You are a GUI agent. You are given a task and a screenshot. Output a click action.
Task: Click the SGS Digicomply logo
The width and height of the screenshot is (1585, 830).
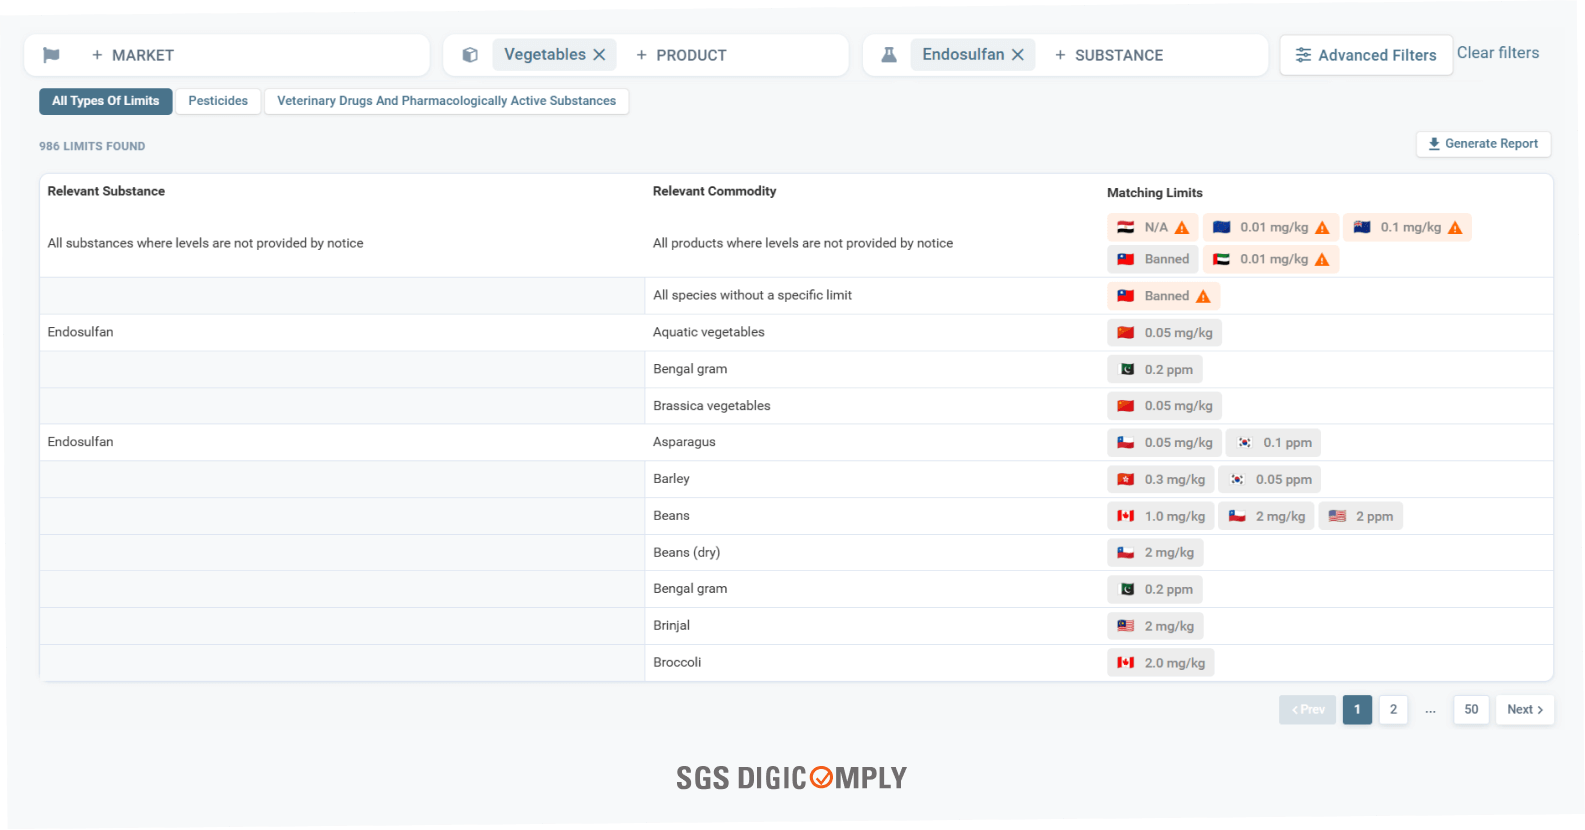point(791,778)
